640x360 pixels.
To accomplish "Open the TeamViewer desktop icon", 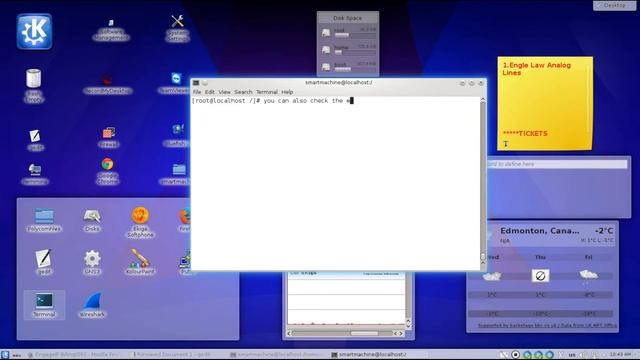I will [176, 83].
